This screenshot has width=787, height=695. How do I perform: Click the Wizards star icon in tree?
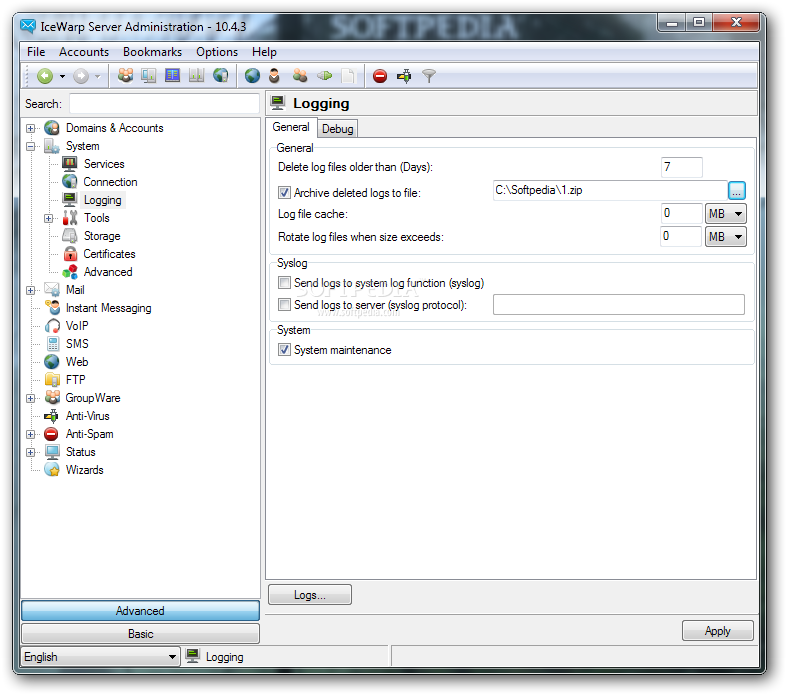click(52, 470)
